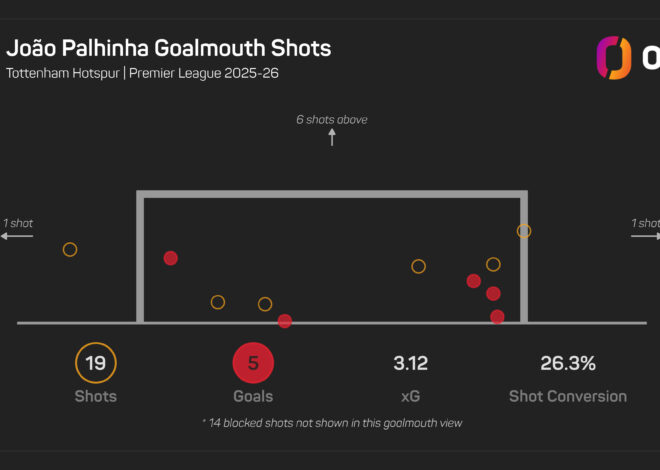Click the shot marker on the right post
This screenshot has width=660, height=470.
pyautogui.click(x=524, y=231)
